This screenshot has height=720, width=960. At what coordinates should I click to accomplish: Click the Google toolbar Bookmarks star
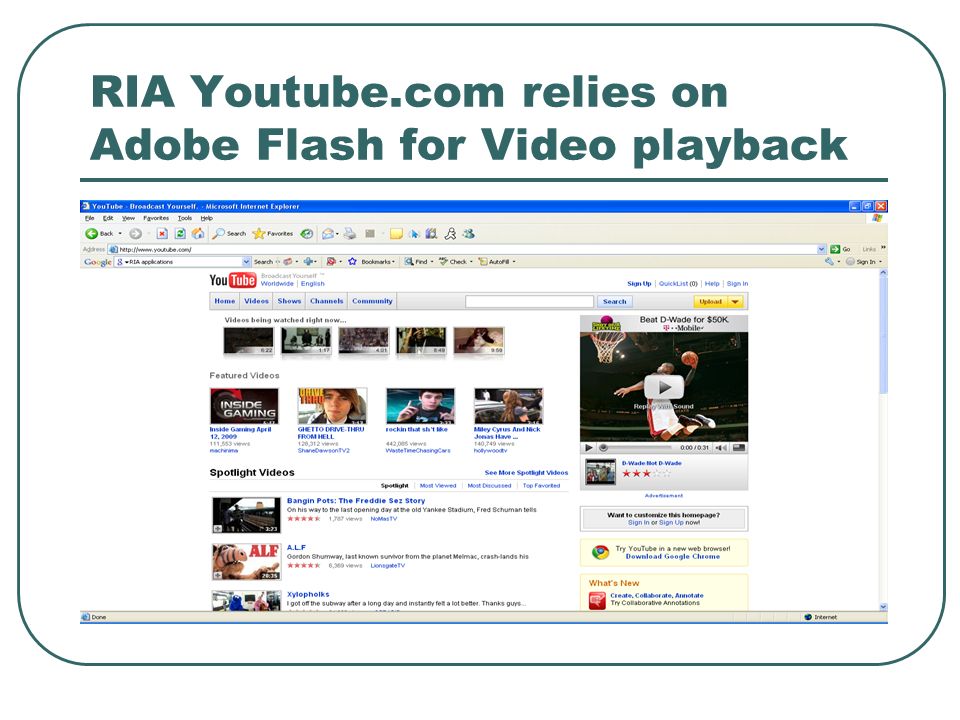pos(352,261)
